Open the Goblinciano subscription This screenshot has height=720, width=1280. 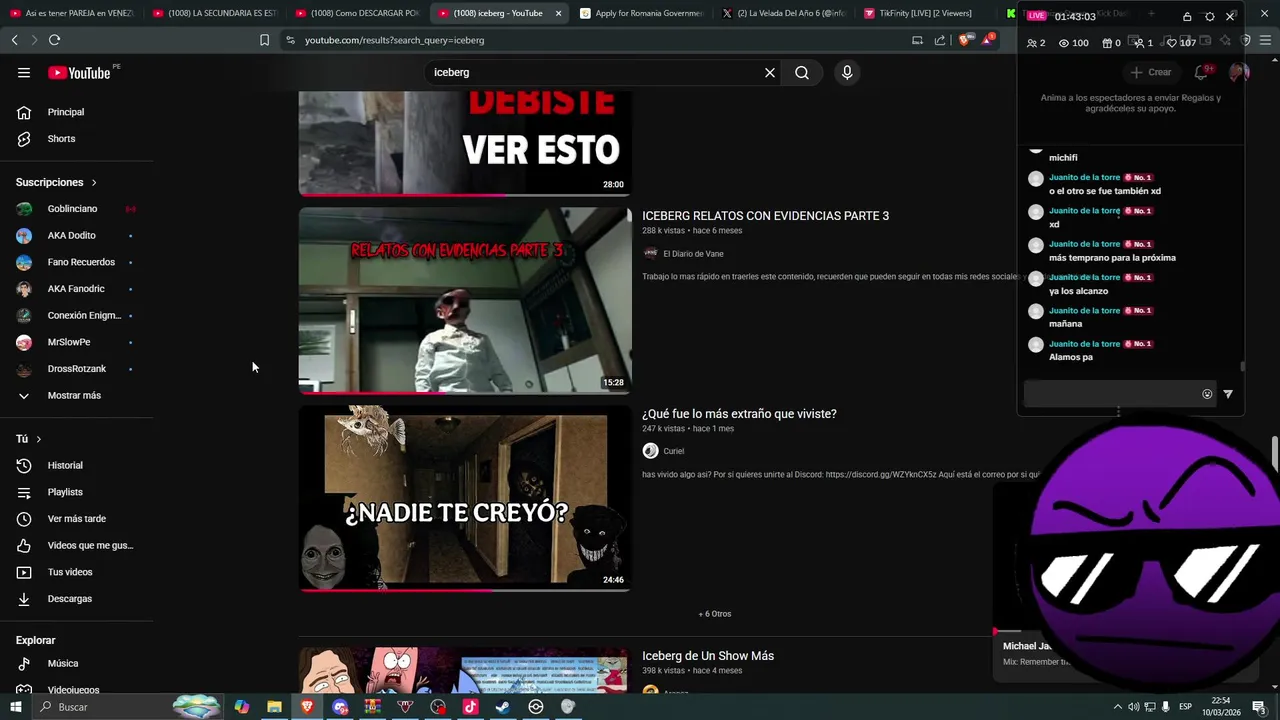(72, 209)
